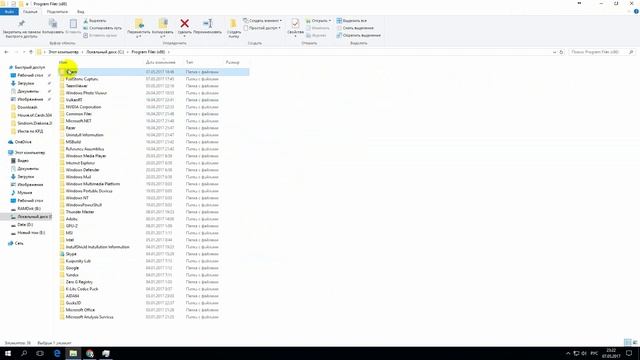The width and height of the screenshot is (640, 360).
Task: Open Chrome from the taskbar
Action: coord(90,353)
